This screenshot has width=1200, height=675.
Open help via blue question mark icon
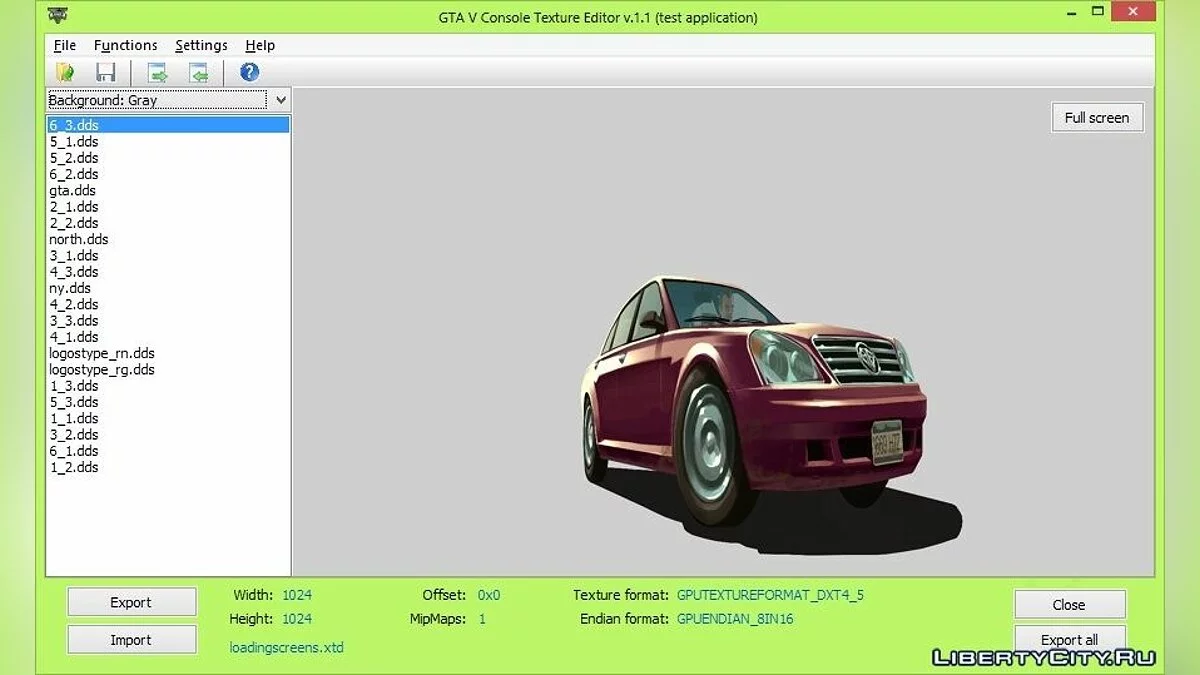click(250, 72)
